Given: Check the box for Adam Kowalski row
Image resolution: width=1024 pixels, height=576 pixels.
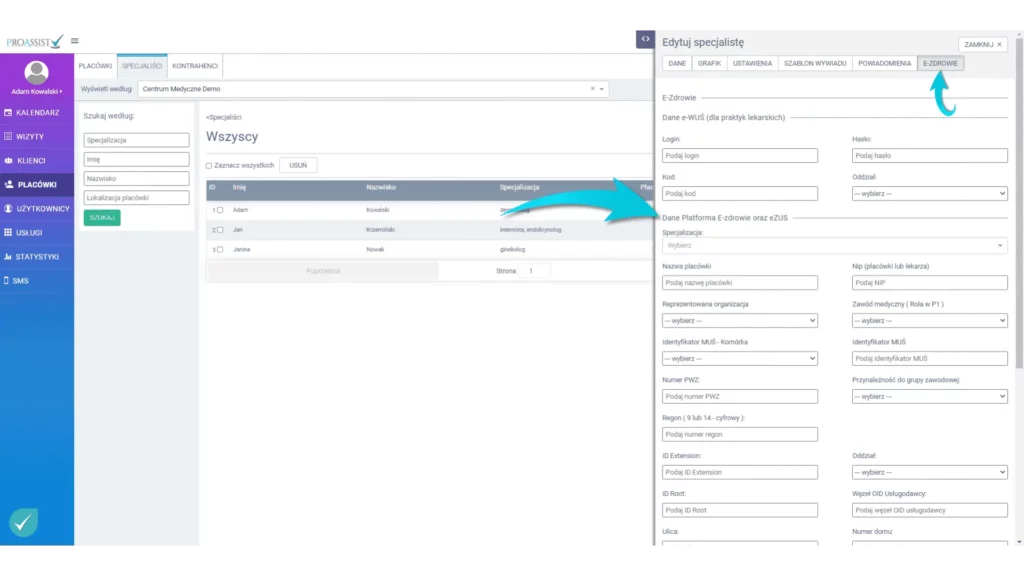Looking at the screenshot, I should [220, 210].
